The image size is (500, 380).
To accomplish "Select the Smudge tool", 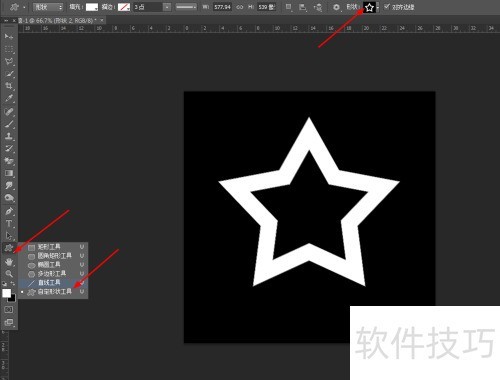I will click(x=9, y=186).
